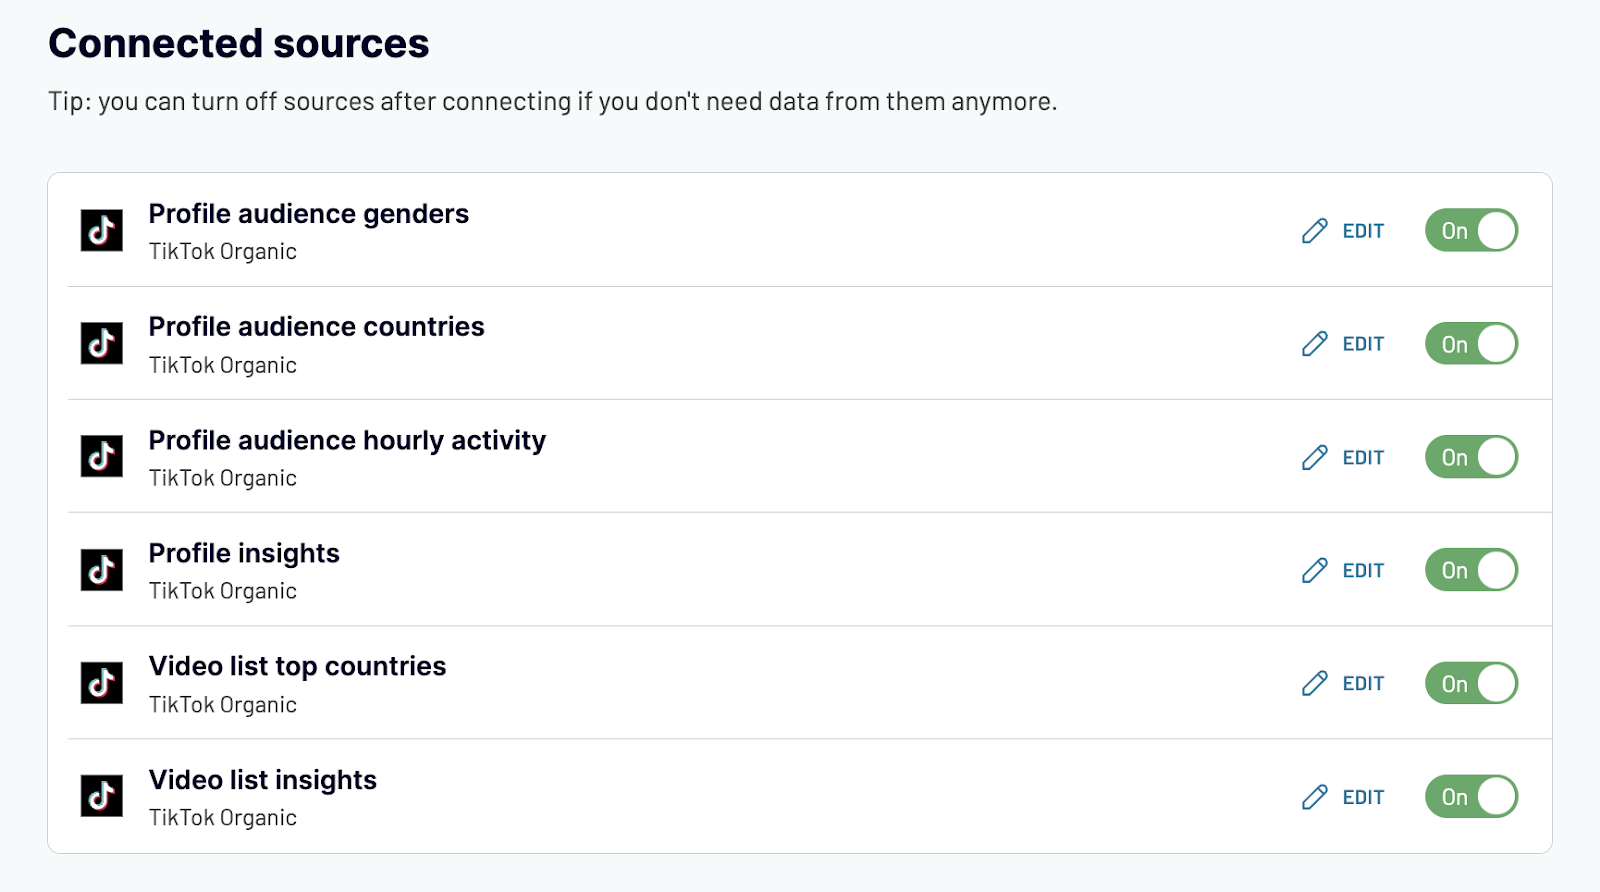Click TikTok icon beside Profile audience countries
1600x892 pixels.
coord(102,343)
